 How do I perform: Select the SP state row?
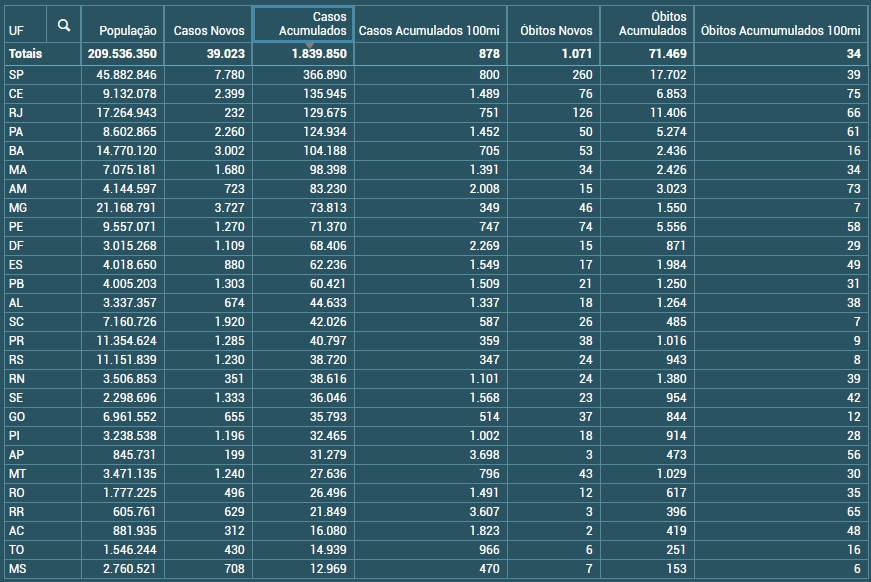coord(16,75)
